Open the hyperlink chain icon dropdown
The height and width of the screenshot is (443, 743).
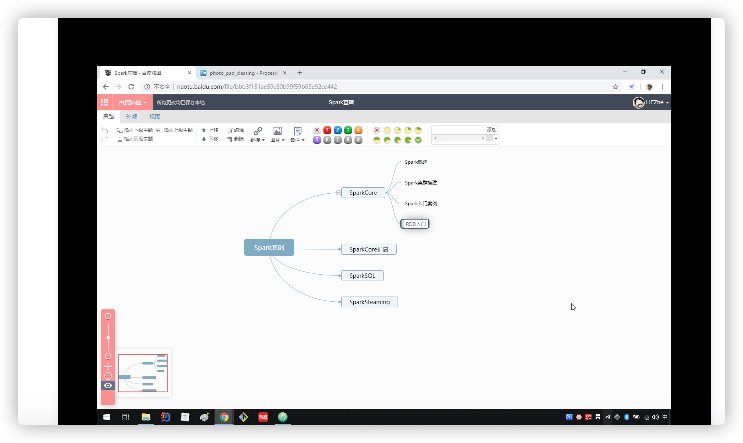pyautogui.click(x=258, y=134)
